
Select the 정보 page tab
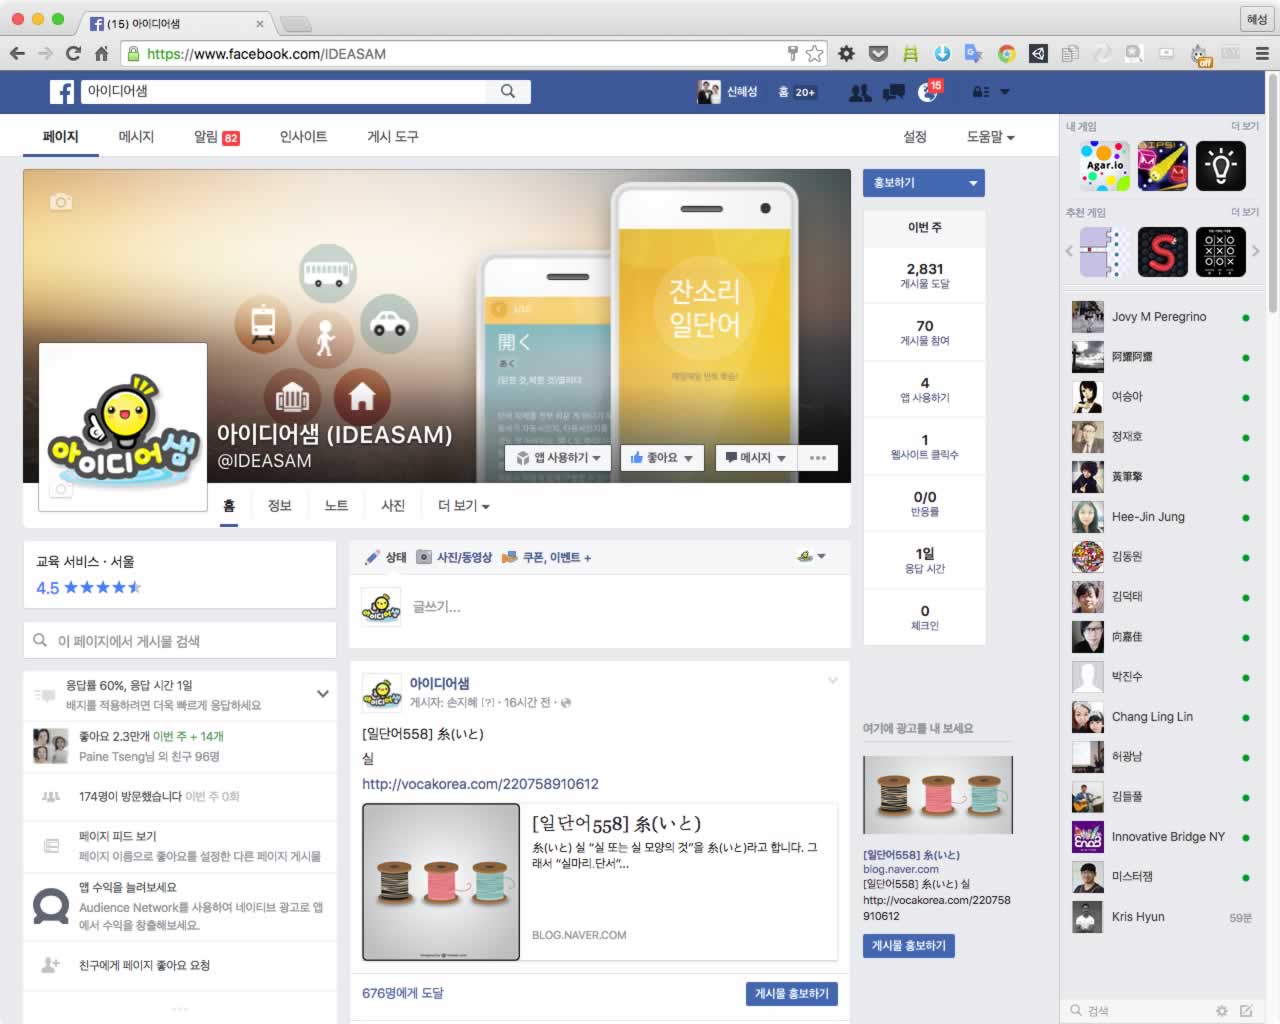point(280,506)
